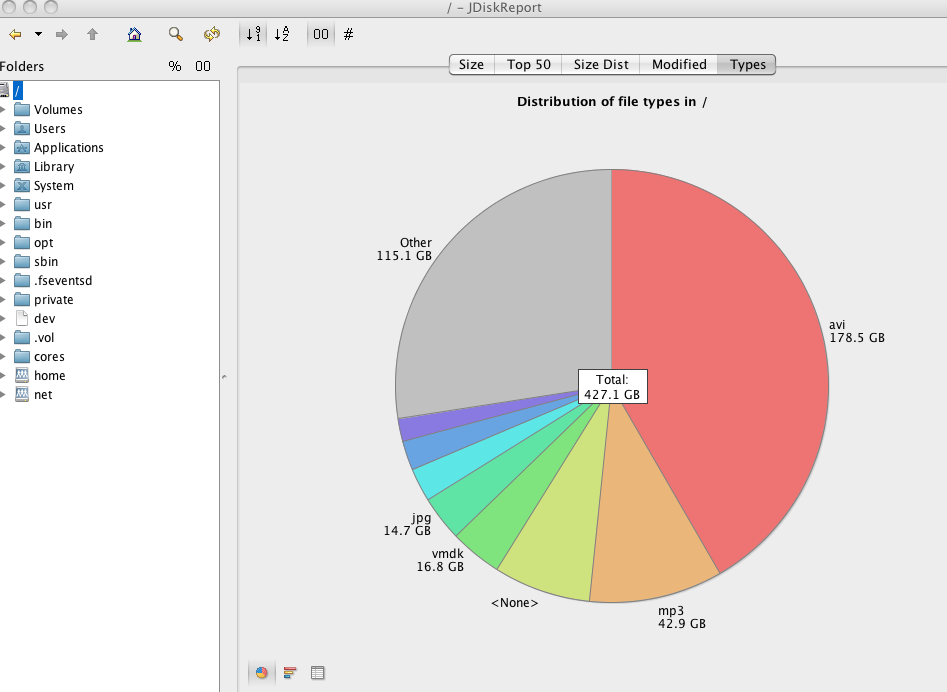Click the 'avi 178.5 GB' label
The height and width of the screenshot is (692, 947).
pos(856,331)
